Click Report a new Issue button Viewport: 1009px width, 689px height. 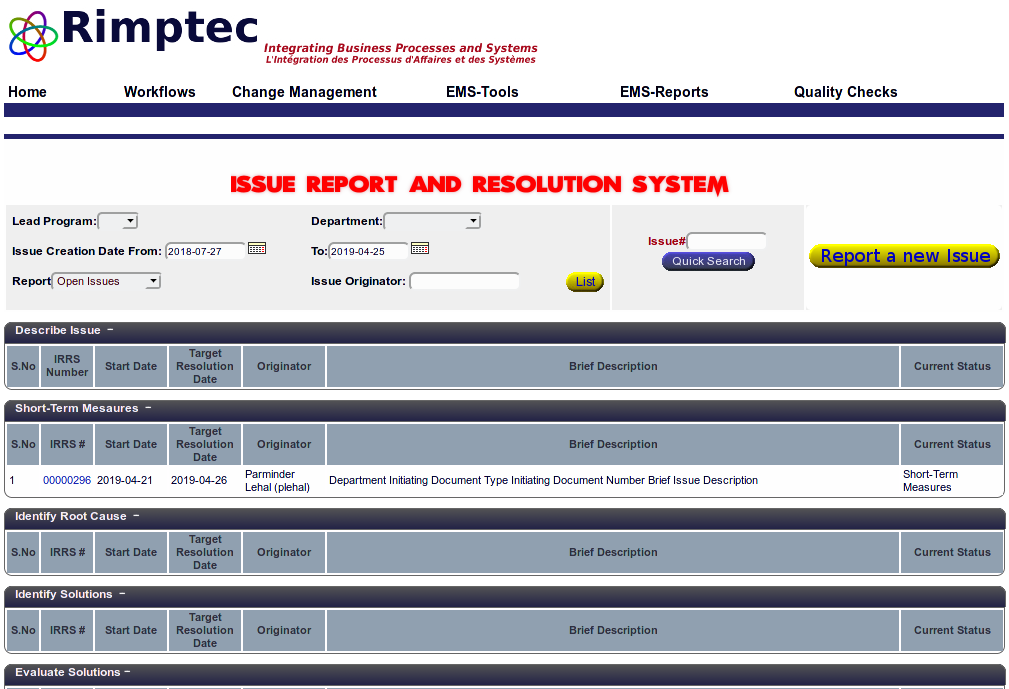click(904, 256)
